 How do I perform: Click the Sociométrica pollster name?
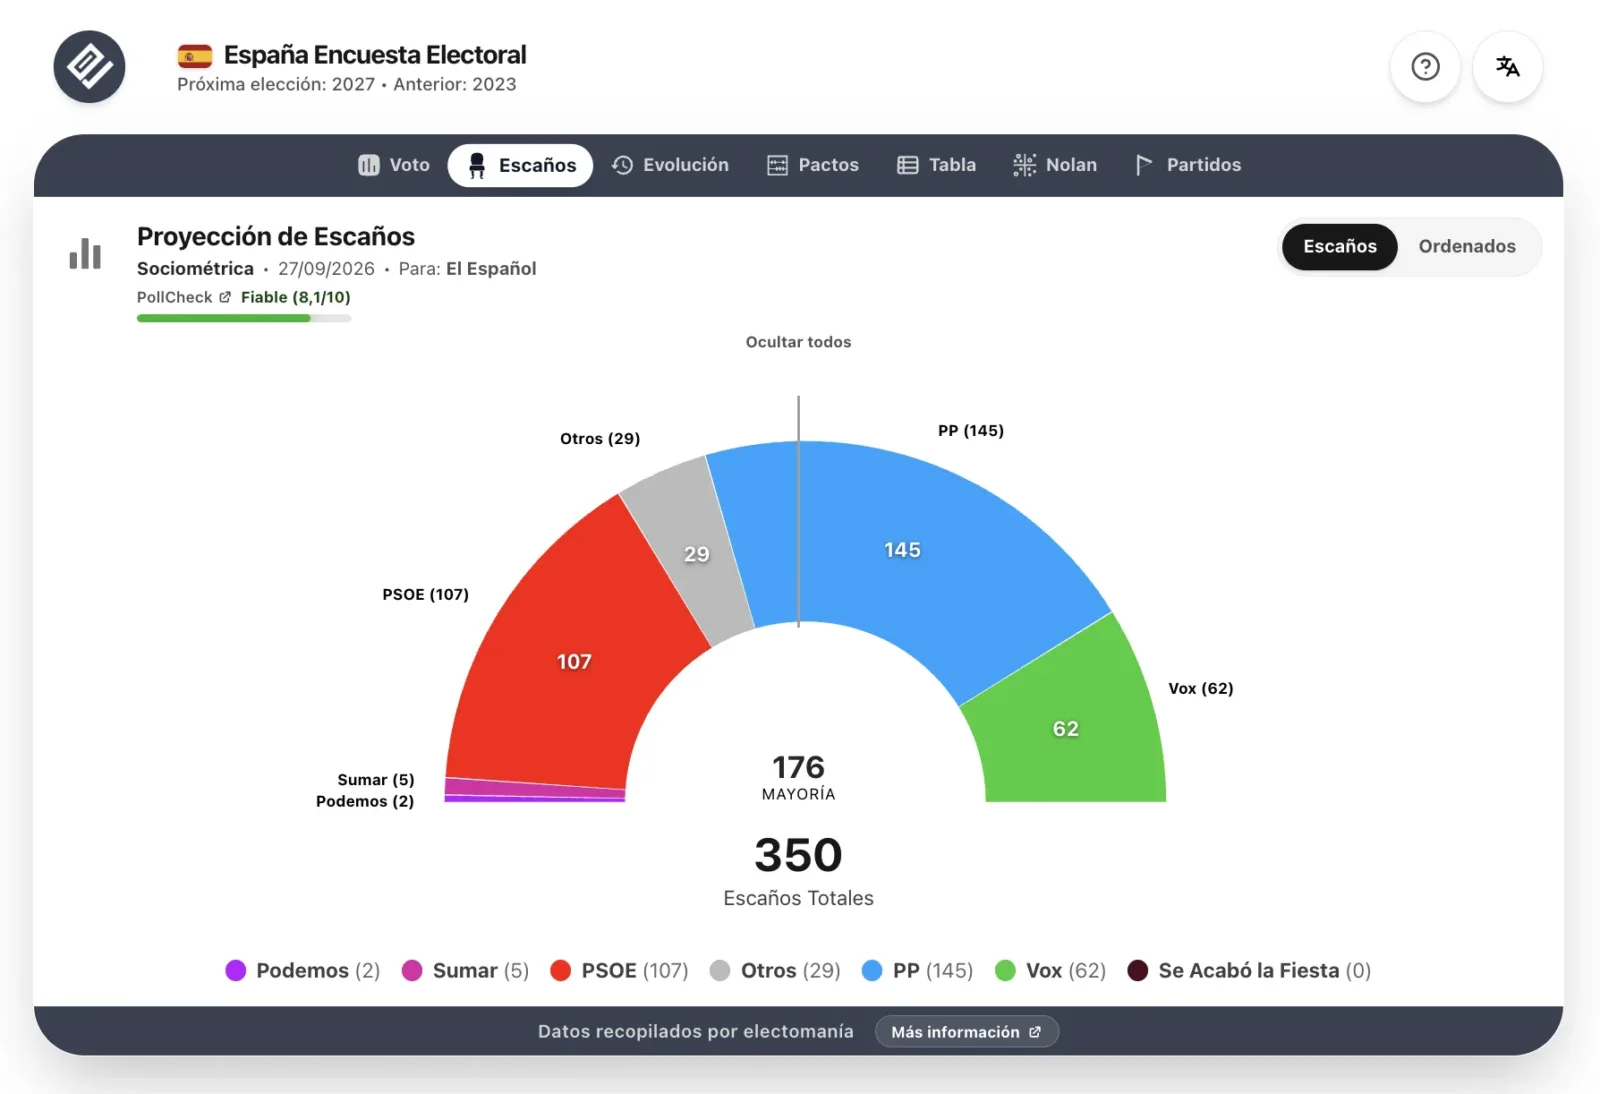click(x=195, y=269)
